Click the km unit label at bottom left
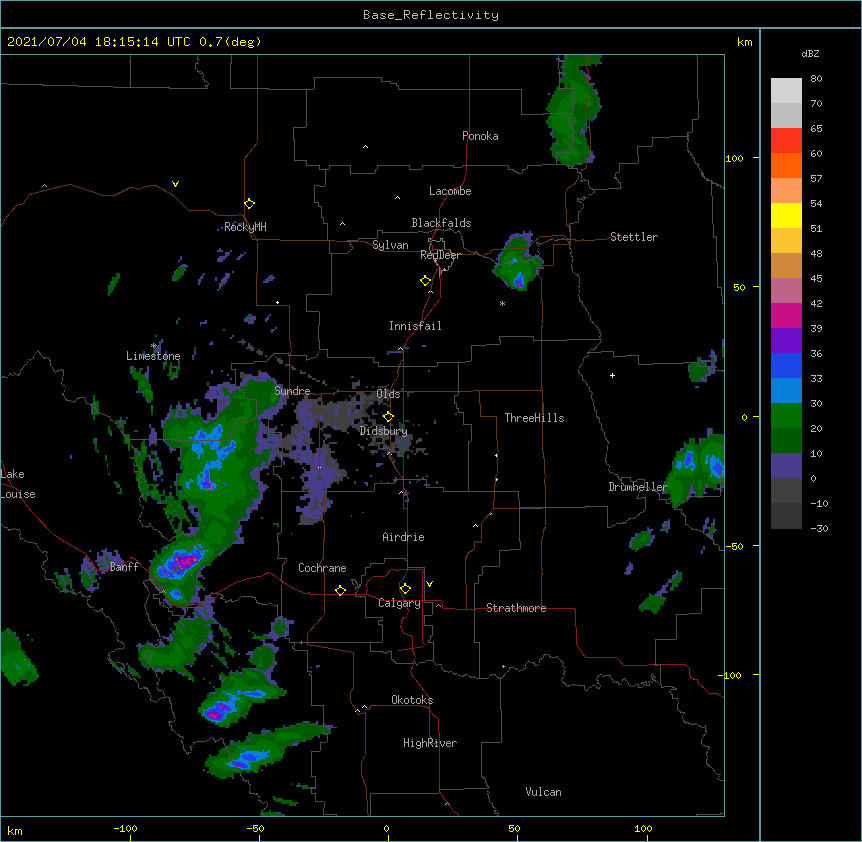Viewport: 862px width, 842px height. (15, 831)
